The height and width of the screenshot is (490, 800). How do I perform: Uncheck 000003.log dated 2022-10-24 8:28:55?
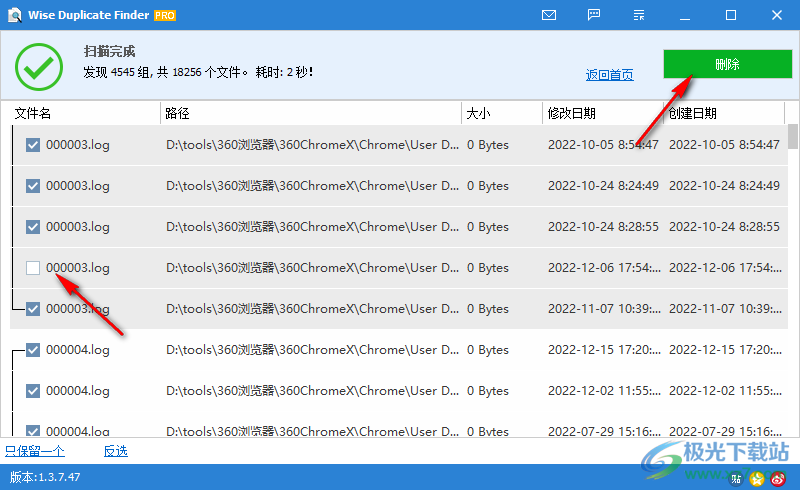33,227
